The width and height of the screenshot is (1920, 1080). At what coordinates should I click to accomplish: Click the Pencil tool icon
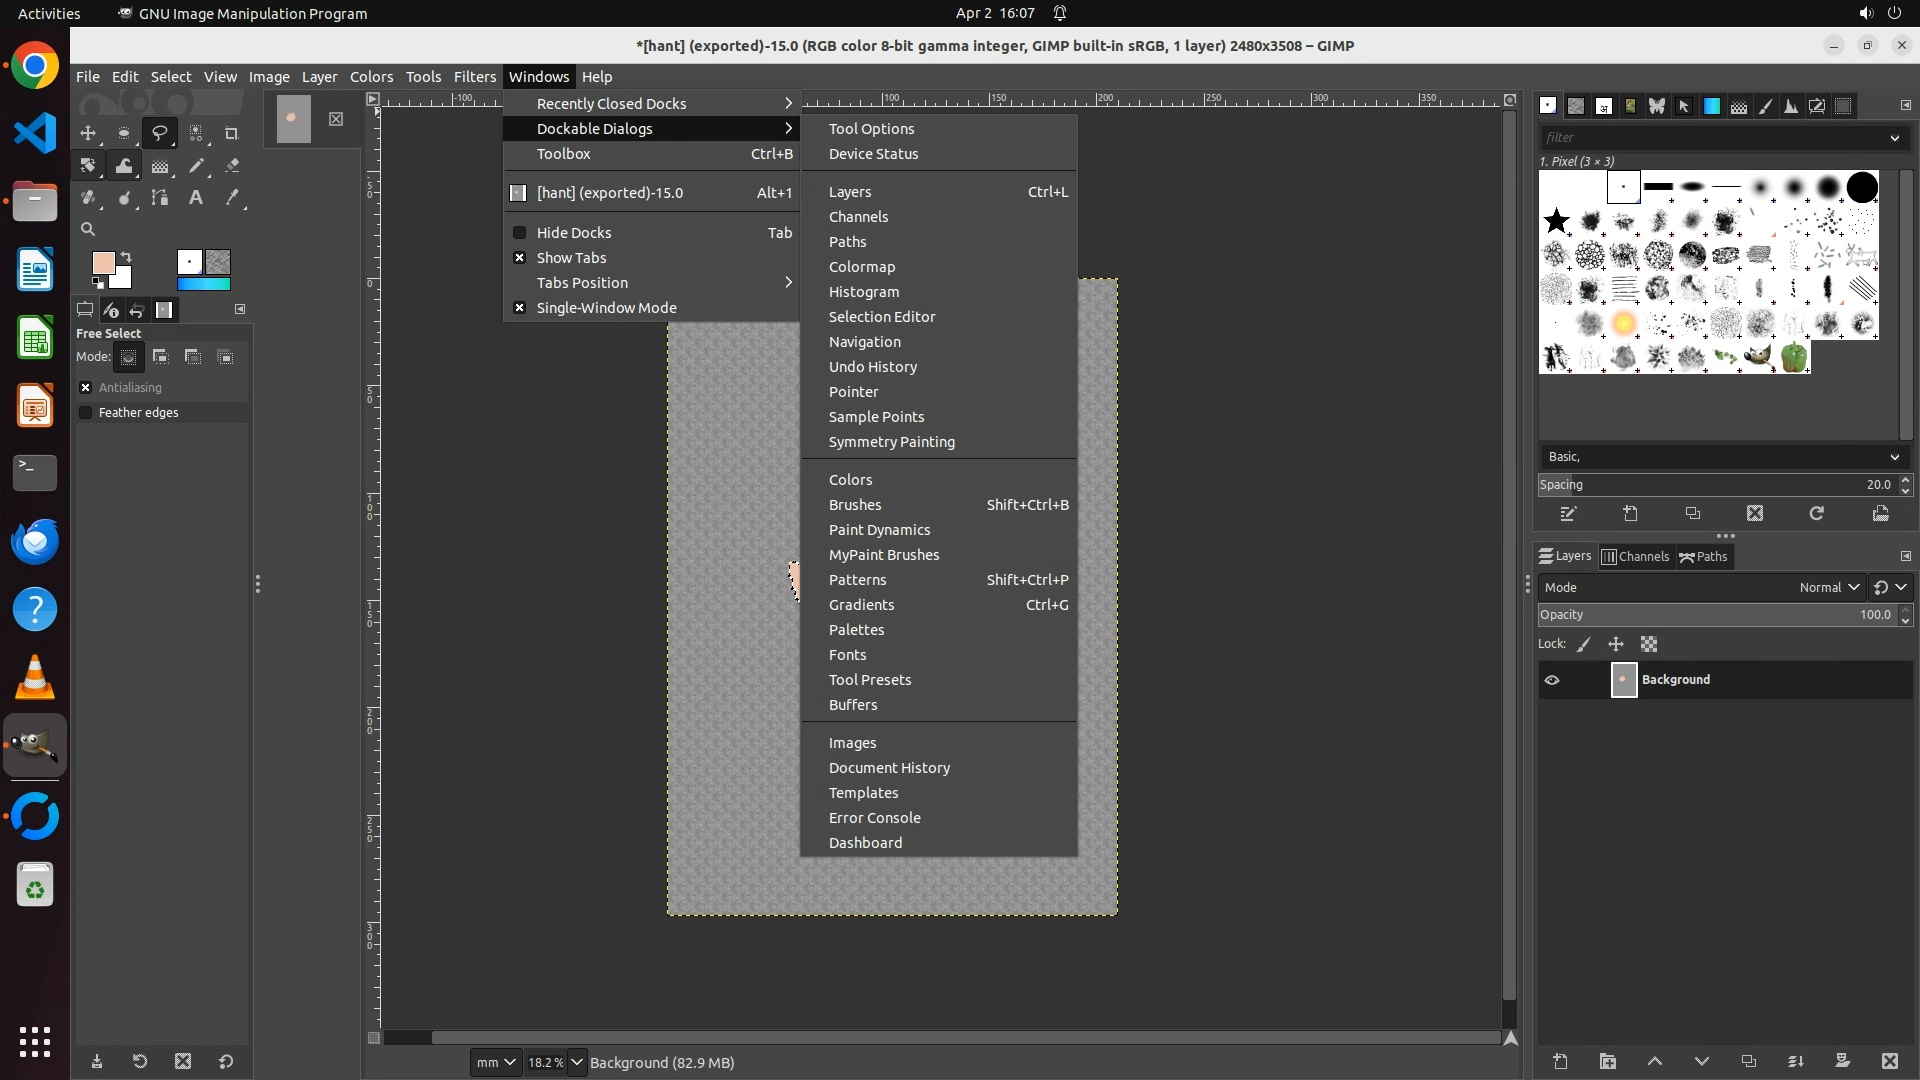(196, 166)
